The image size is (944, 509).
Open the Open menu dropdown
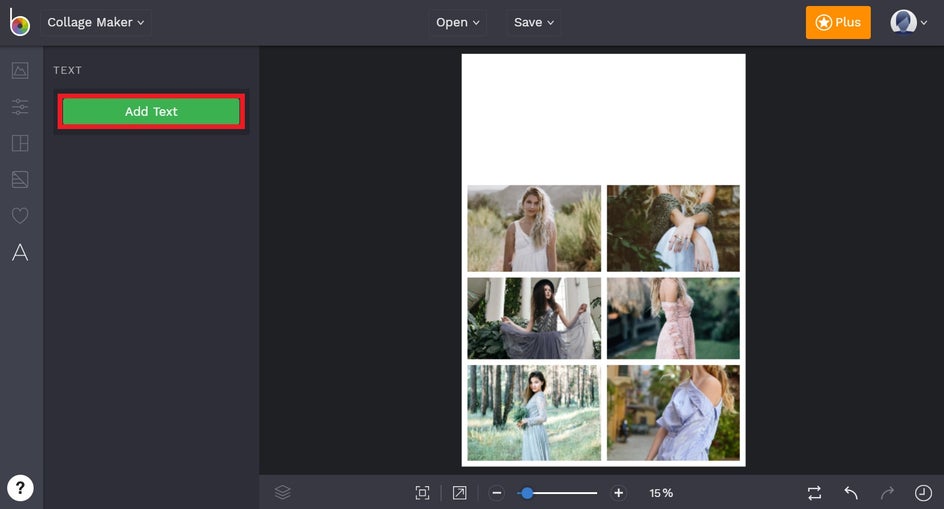click(458, 22)
